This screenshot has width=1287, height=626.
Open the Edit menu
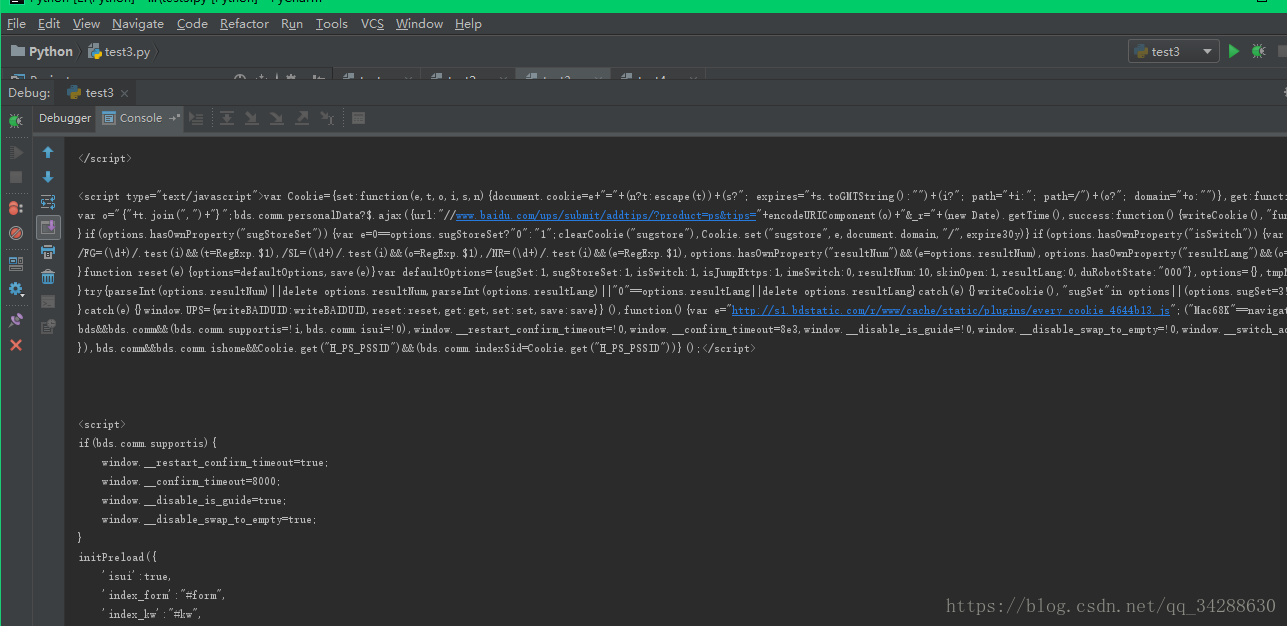[49, 23]
